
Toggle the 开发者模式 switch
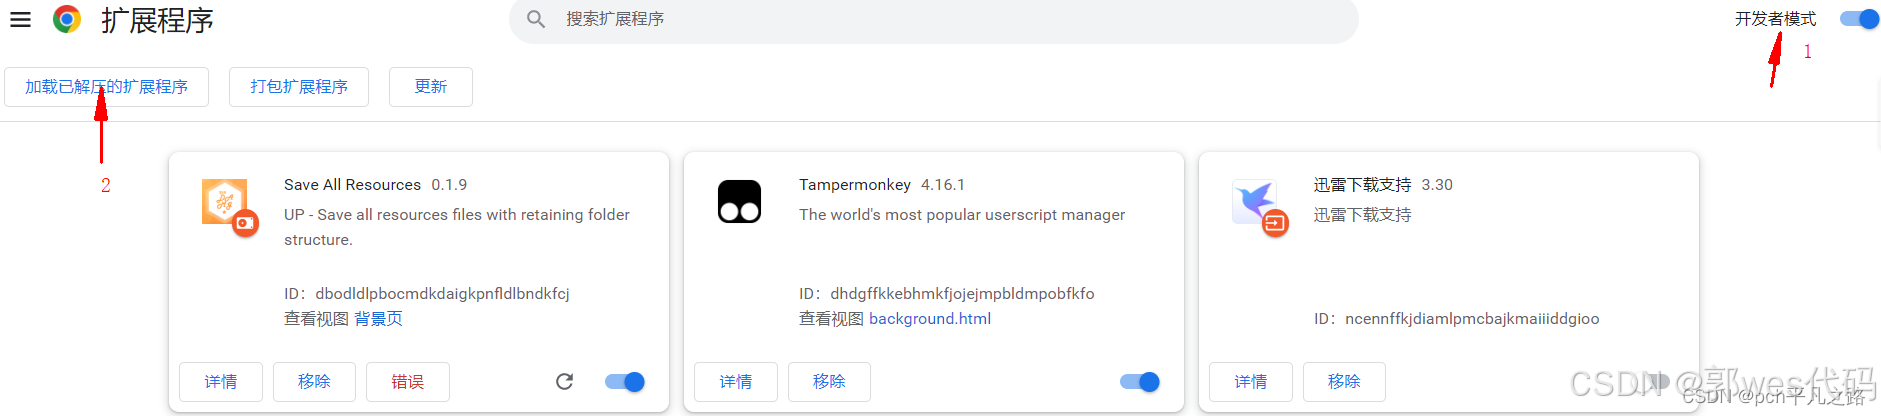[1860, 19]
